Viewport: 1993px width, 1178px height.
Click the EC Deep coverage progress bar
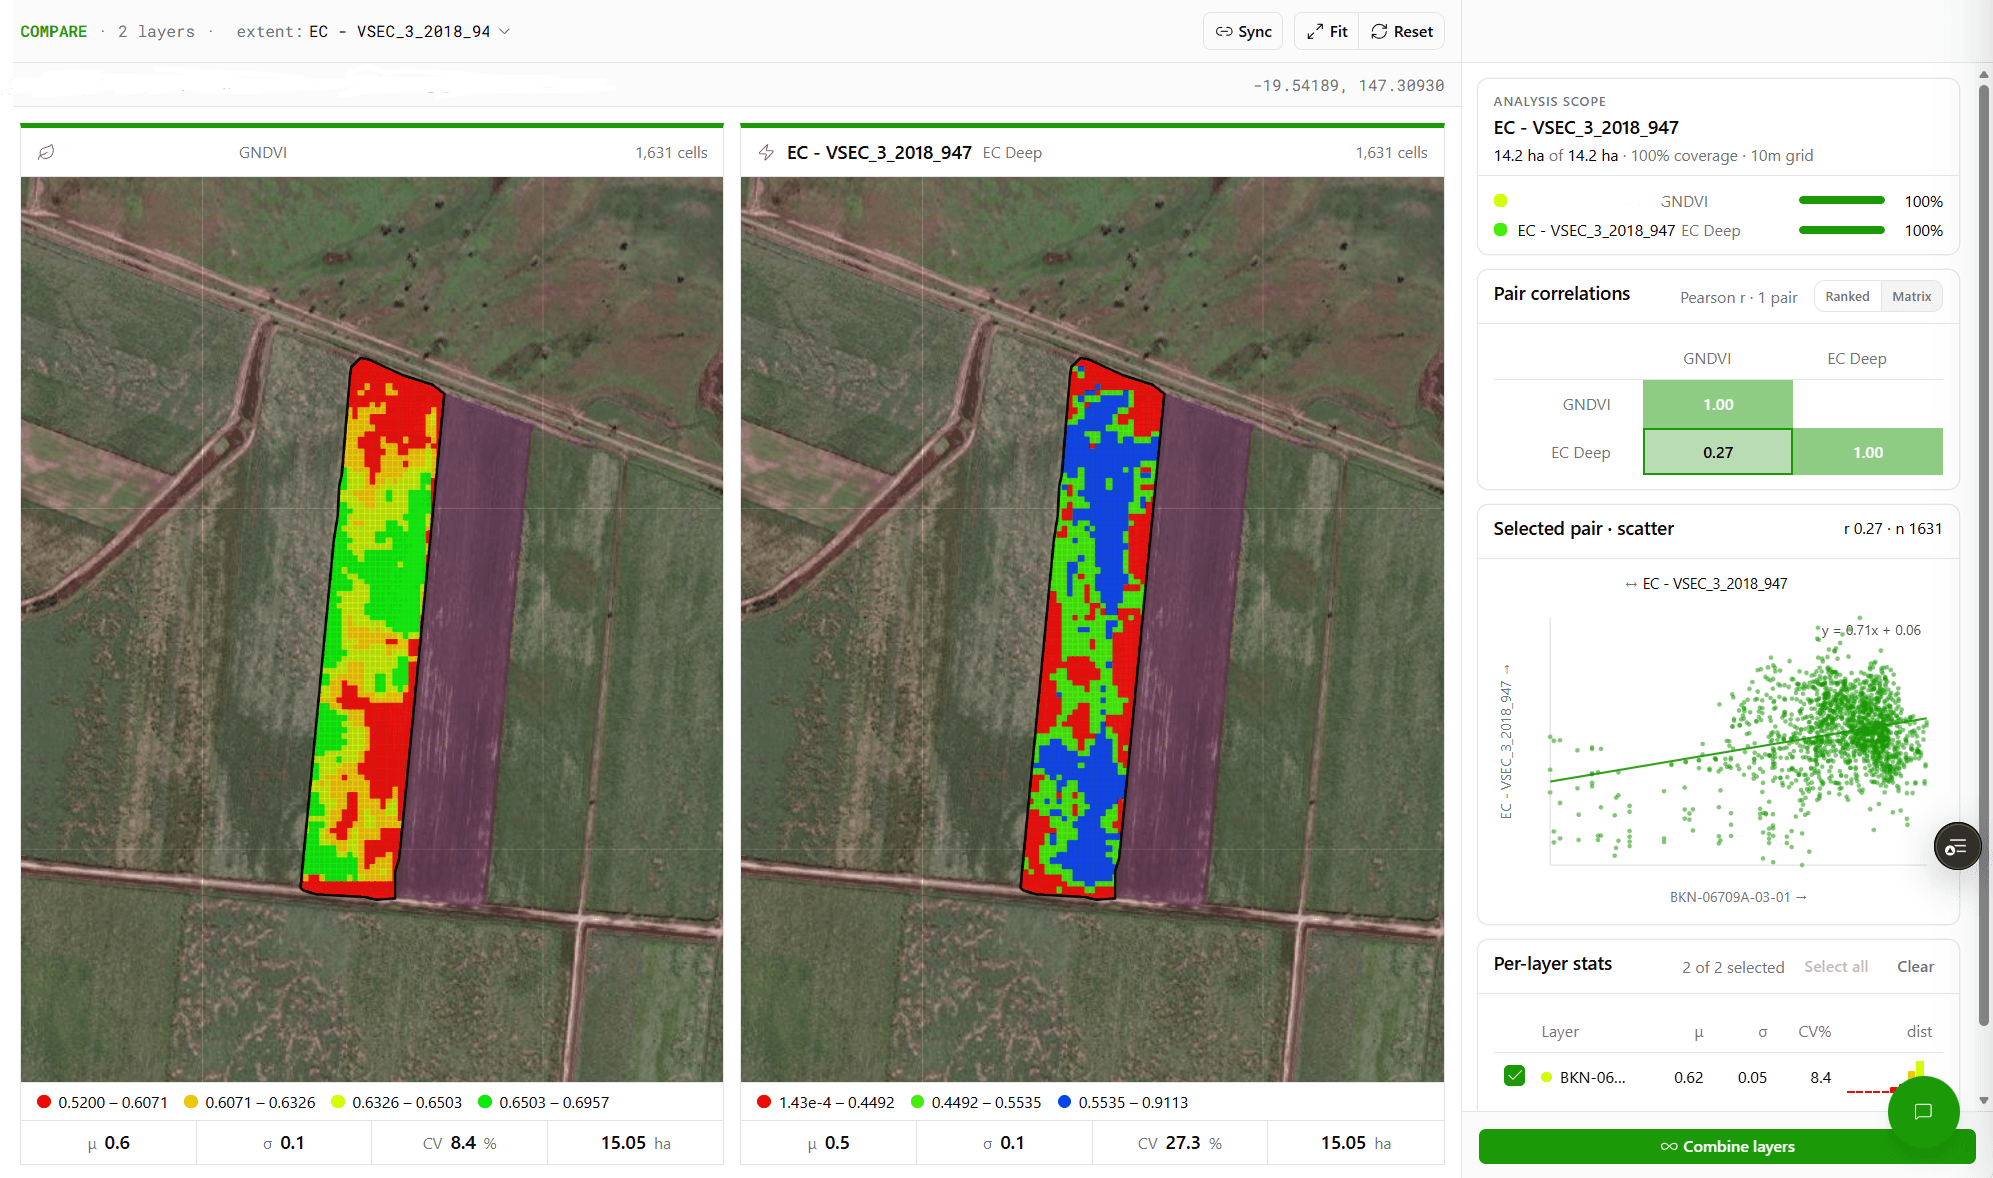[x=1842, y=230]
